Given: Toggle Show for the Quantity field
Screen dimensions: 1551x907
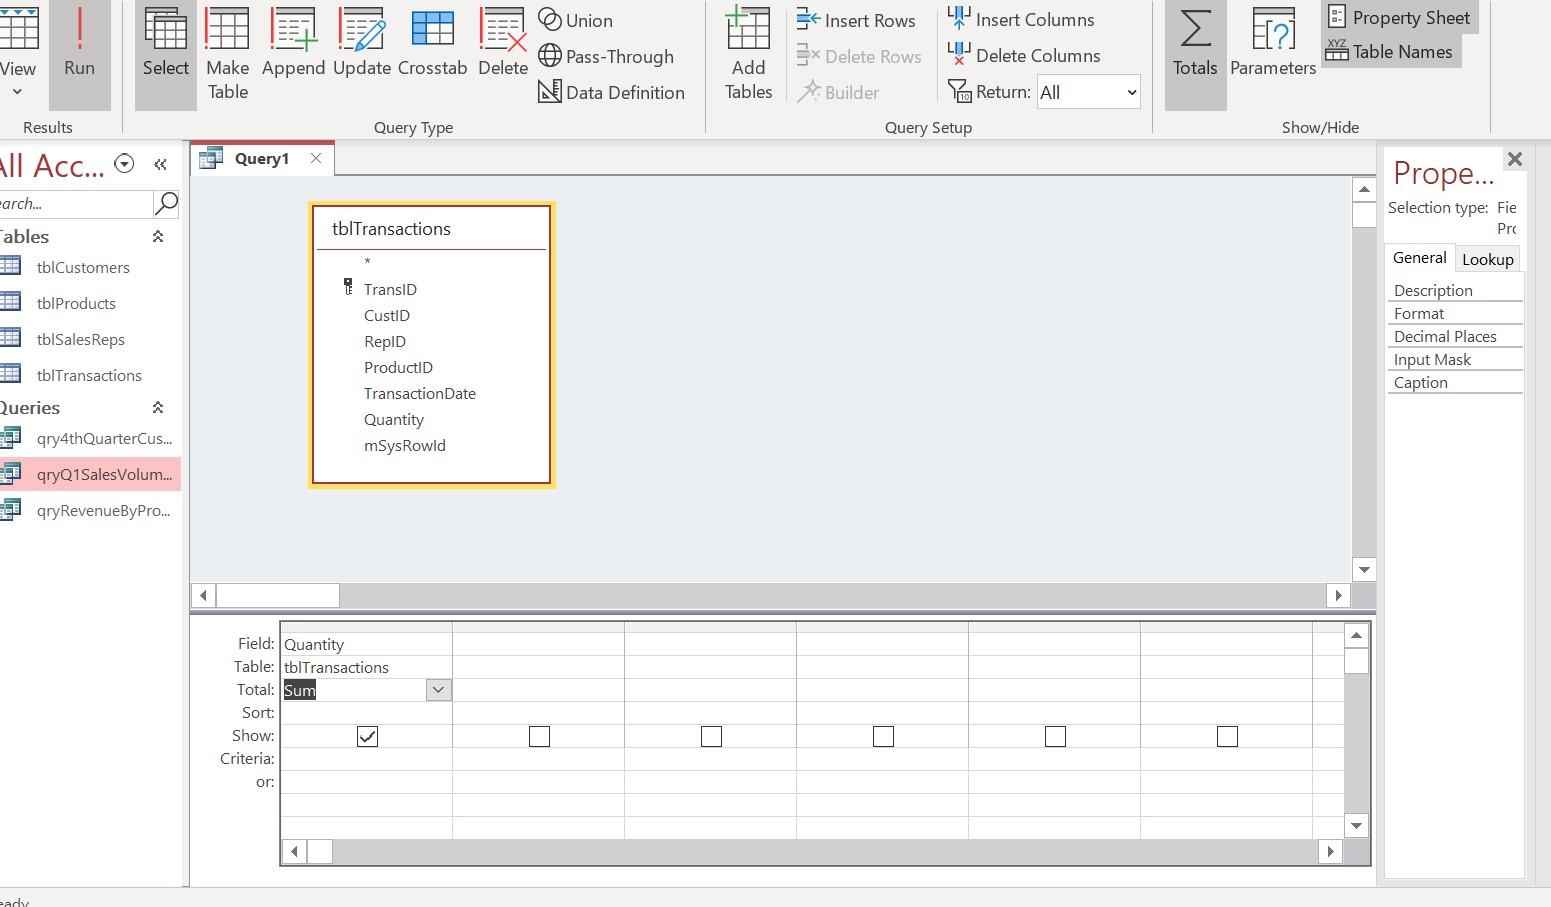Looking at the screenshot, I should tap(367, 736).
